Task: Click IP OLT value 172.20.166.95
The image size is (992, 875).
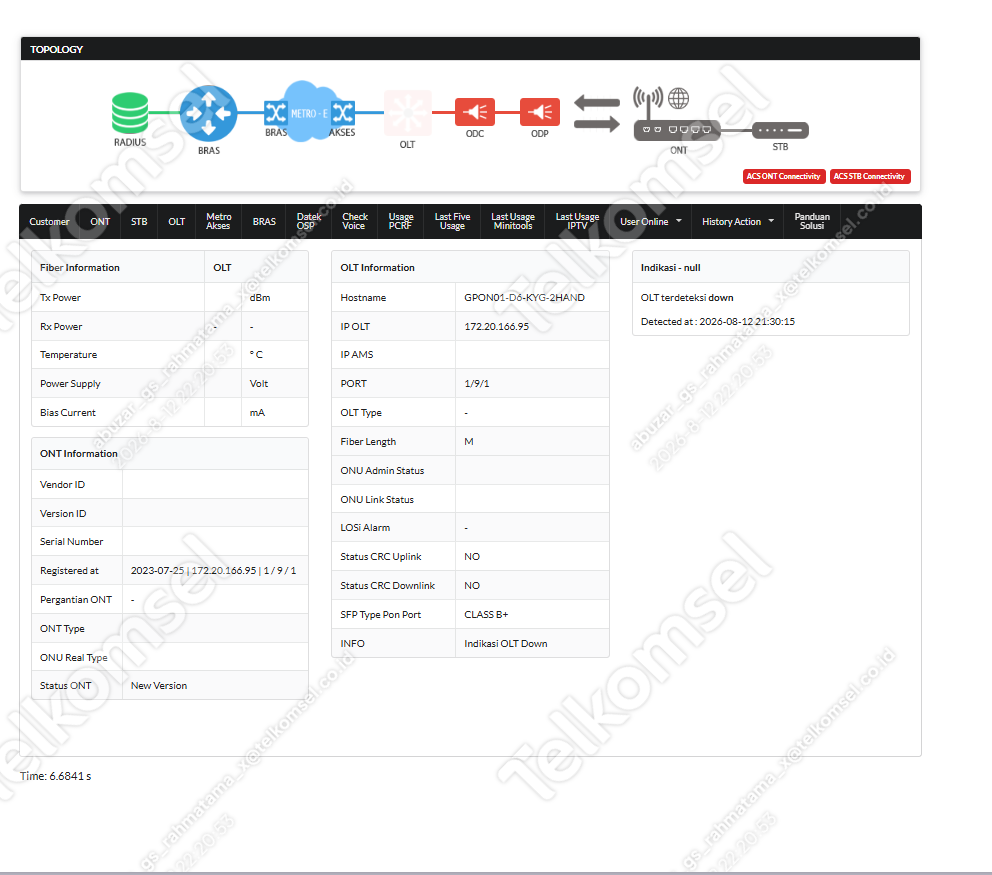Action: click(496, 326)
